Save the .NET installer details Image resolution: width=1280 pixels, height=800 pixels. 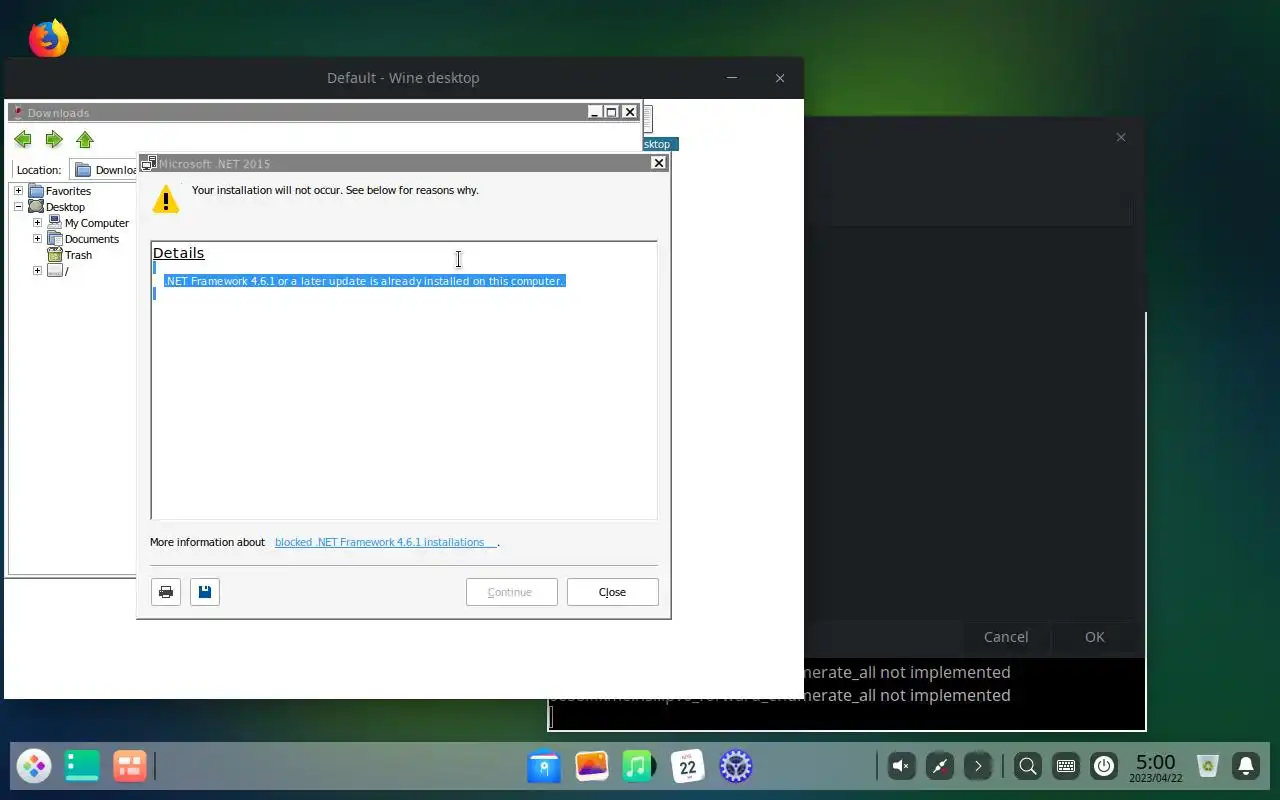click(x=205, y=592)
